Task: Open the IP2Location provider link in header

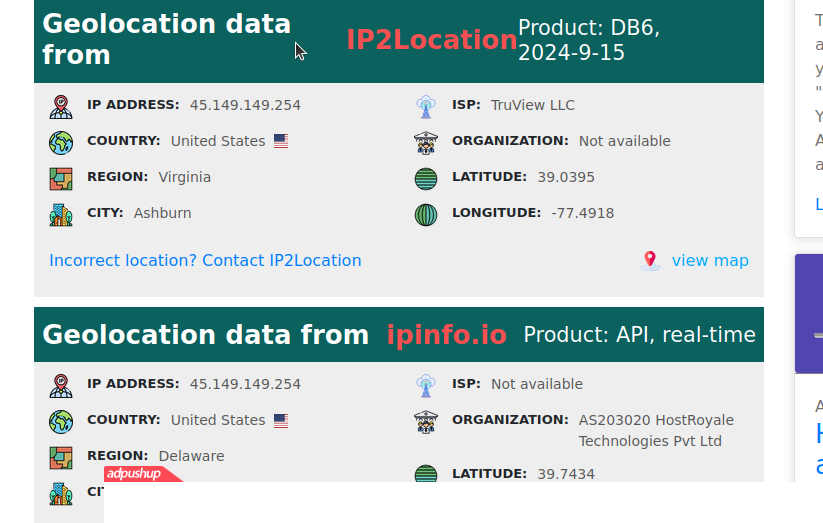Action: (x=432, y=39)
